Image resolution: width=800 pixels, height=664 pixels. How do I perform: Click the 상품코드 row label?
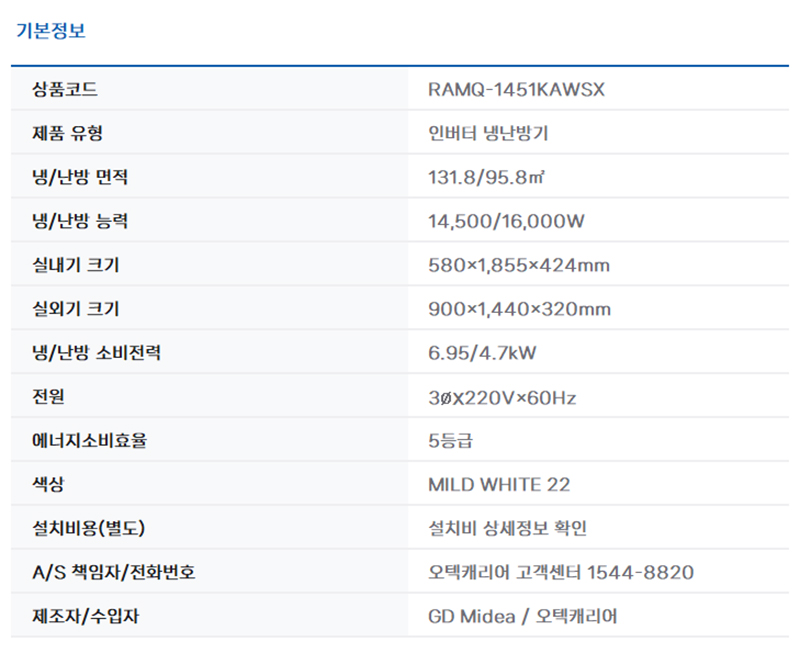click(65, 90)
